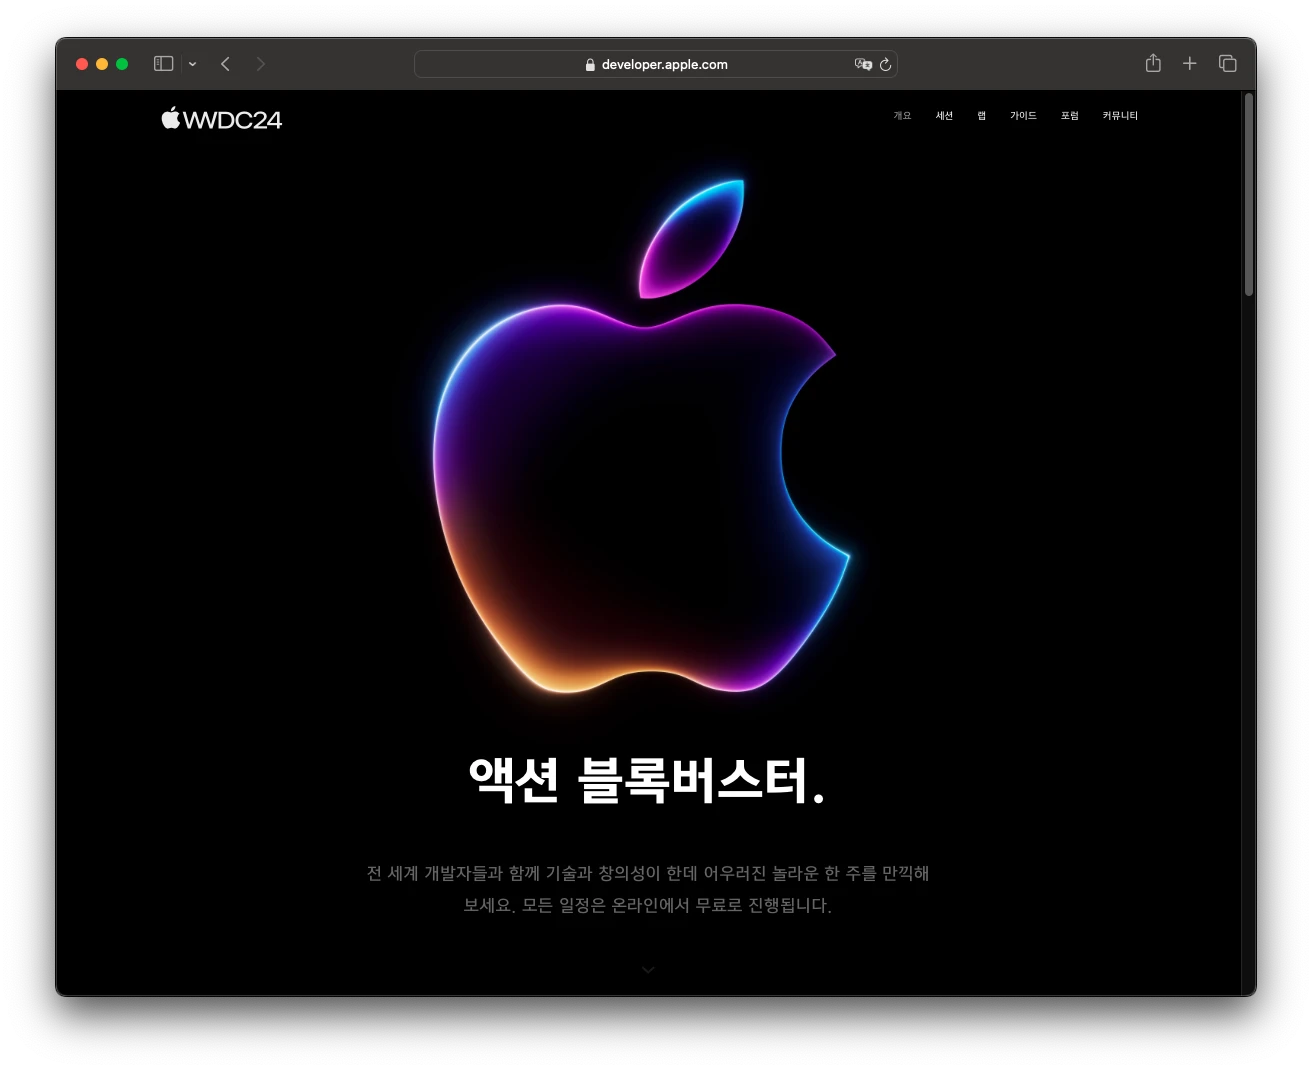Click the vertical page scrollbar
Image resolution: width=1312 pixels, height=1070 pixels.
click(1248, 195)
